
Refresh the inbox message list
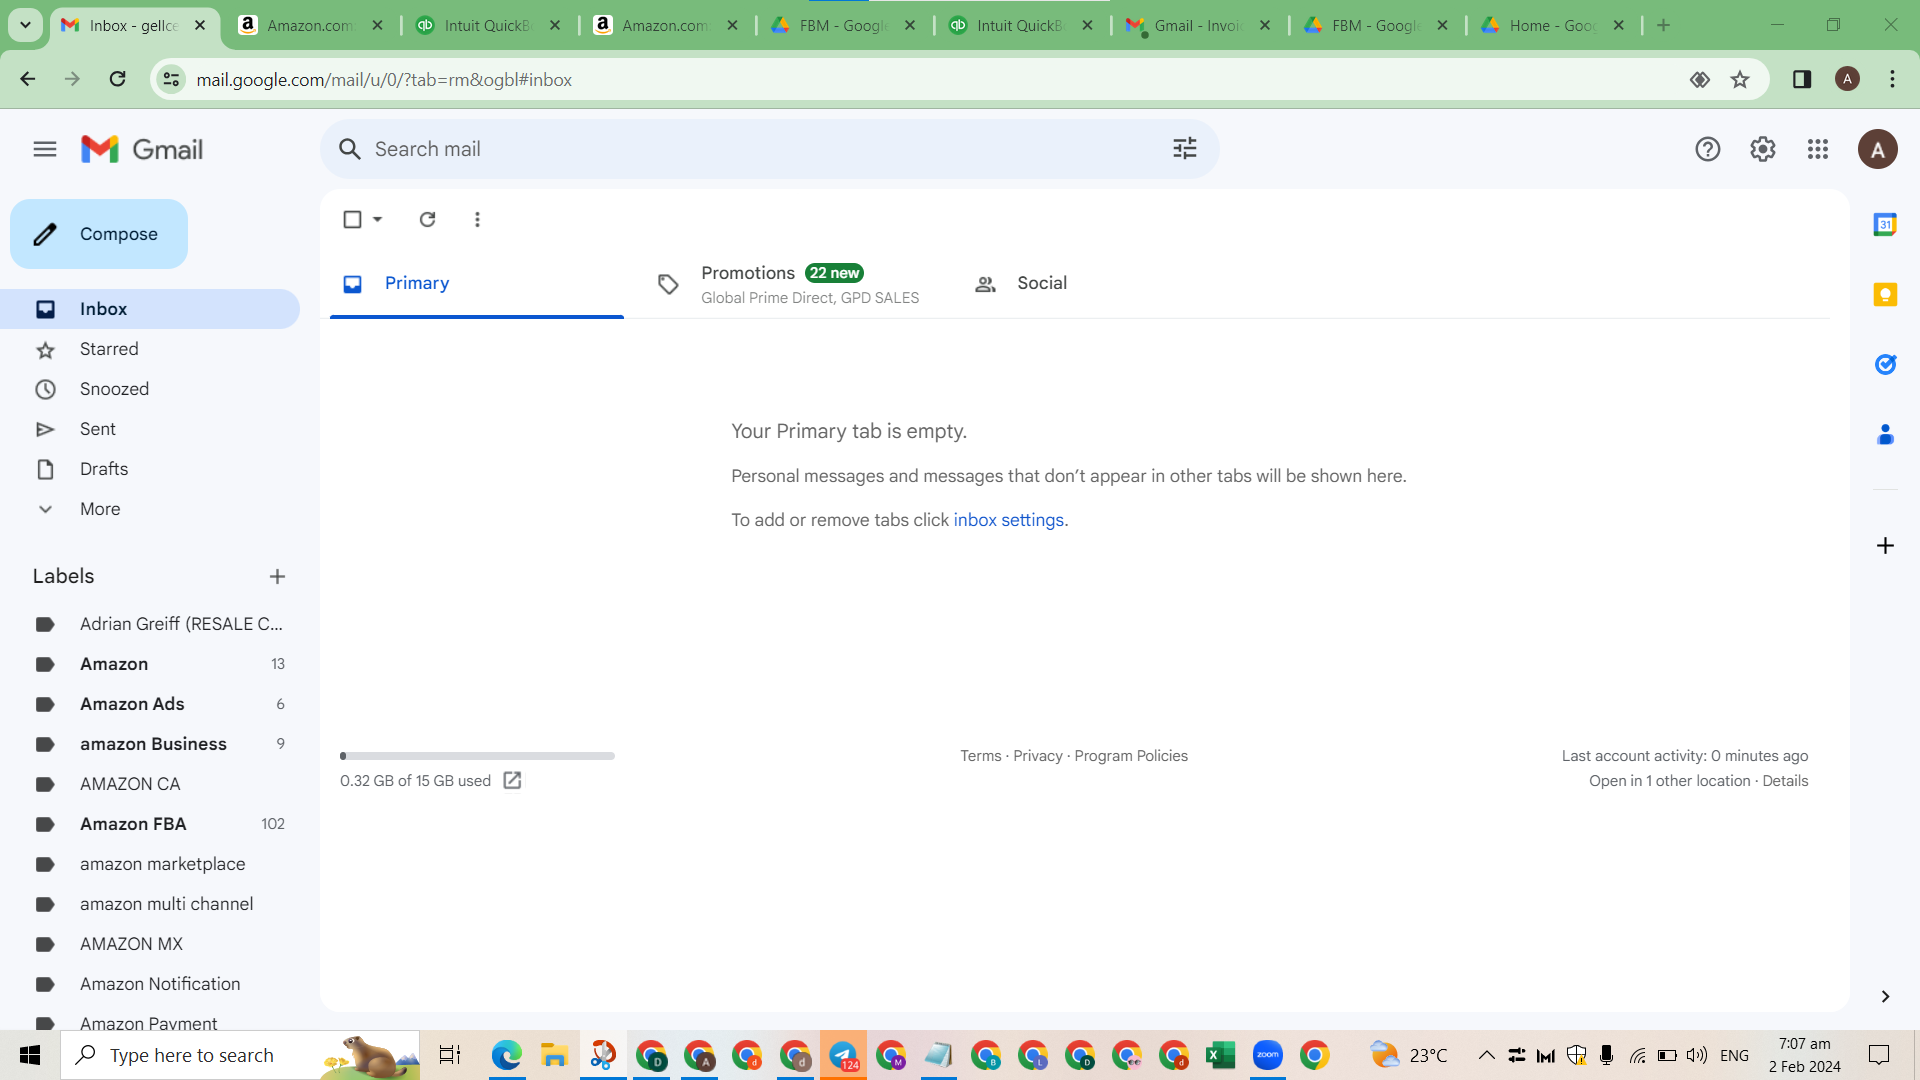(x=427, y=219)
